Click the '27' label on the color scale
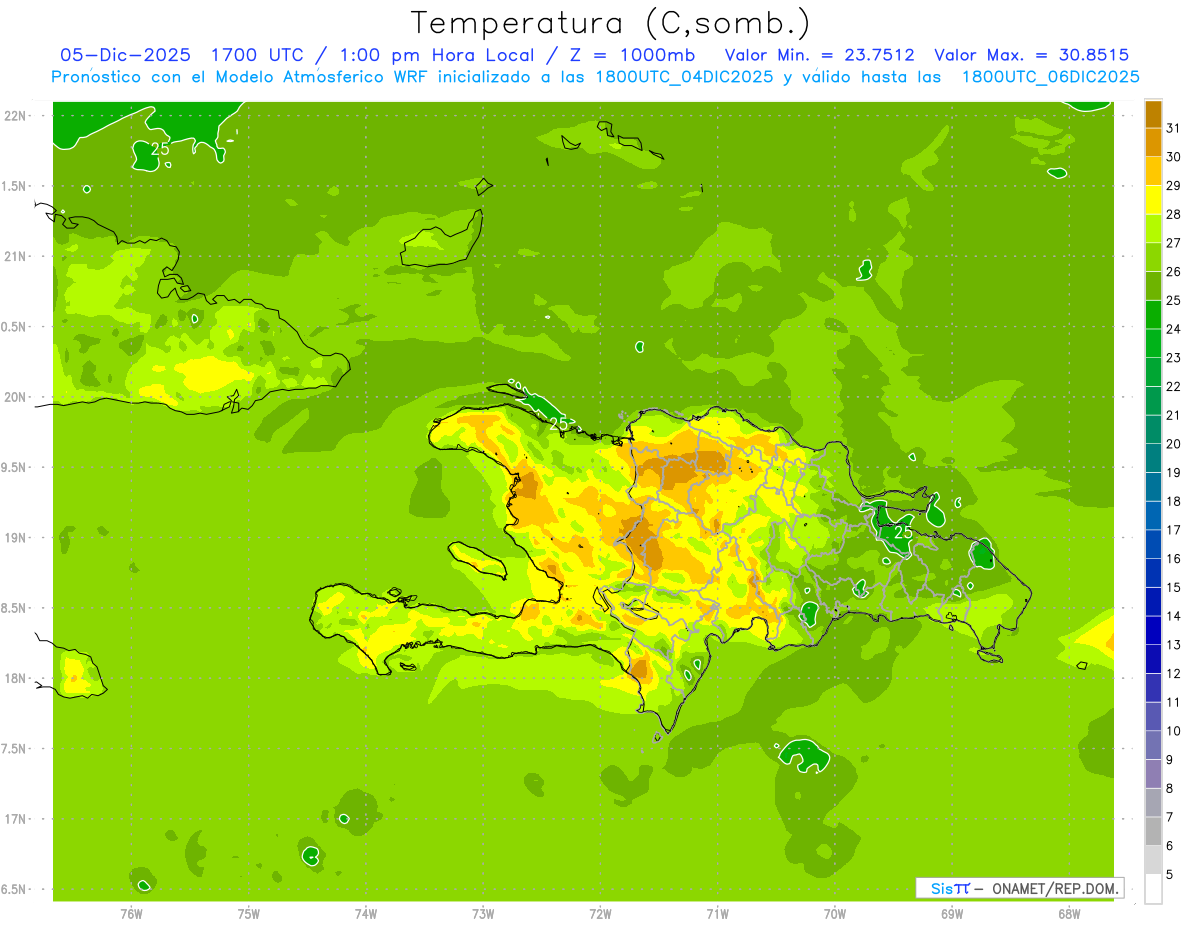Image resolution: width=1200 pixels, height=927 pixels. click(1175, 243)
